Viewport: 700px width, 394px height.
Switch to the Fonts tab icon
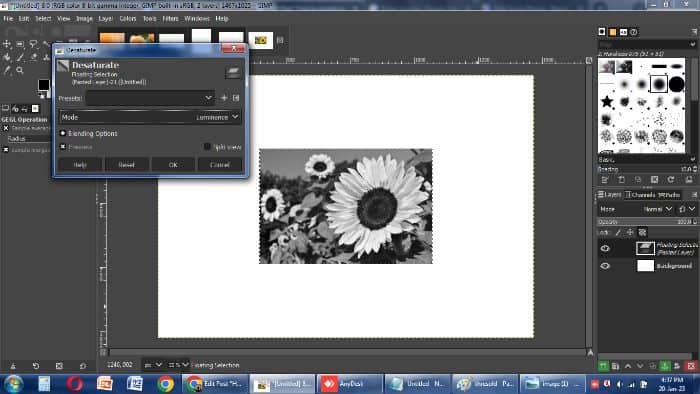click(x=623, y=32)
